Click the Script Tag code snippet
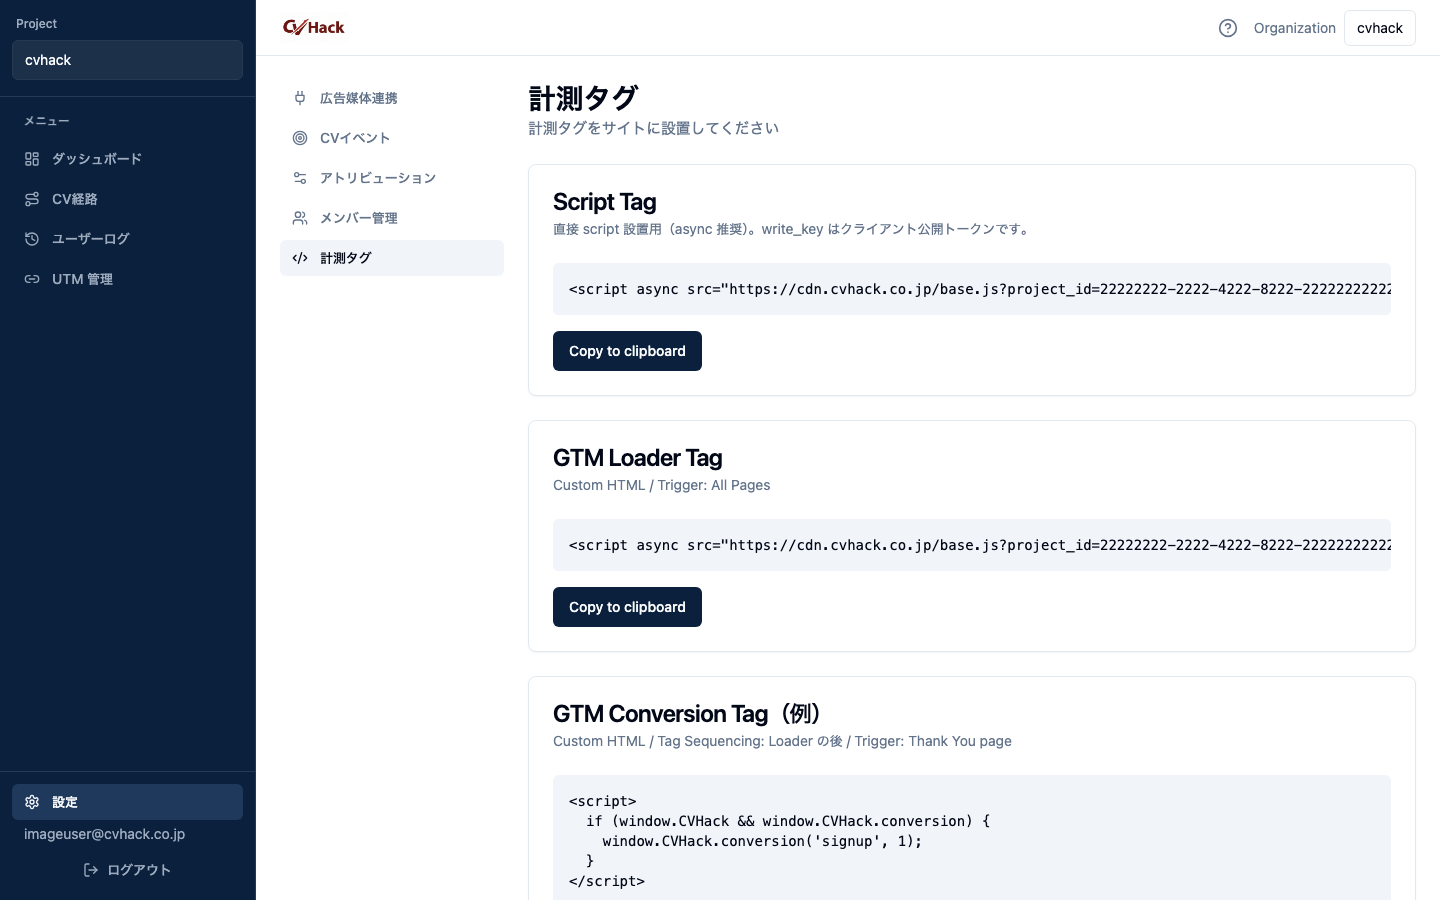Image resolution: width=1440 pixels, height=900 pixels. (972, 289)
